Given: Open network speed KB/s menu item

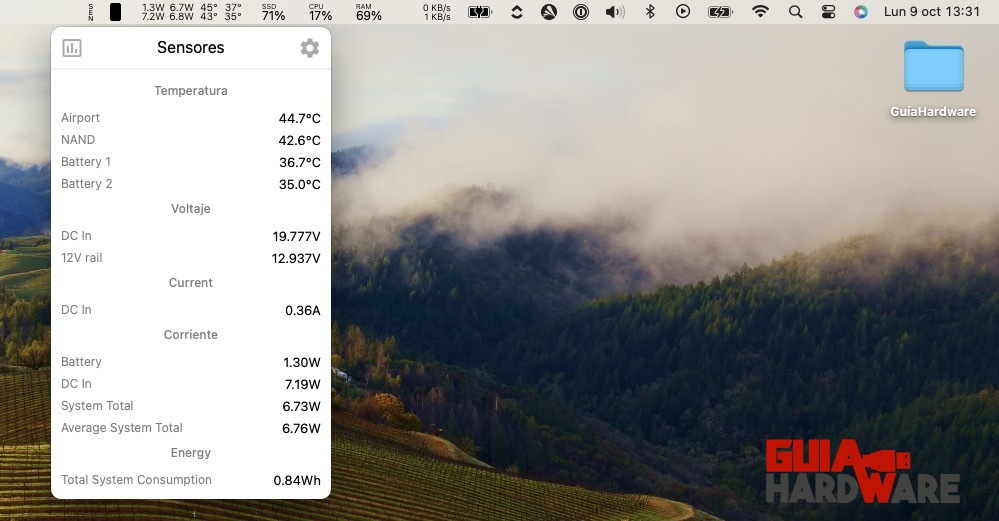Looking at the screenshot, I should click(437, 12).
